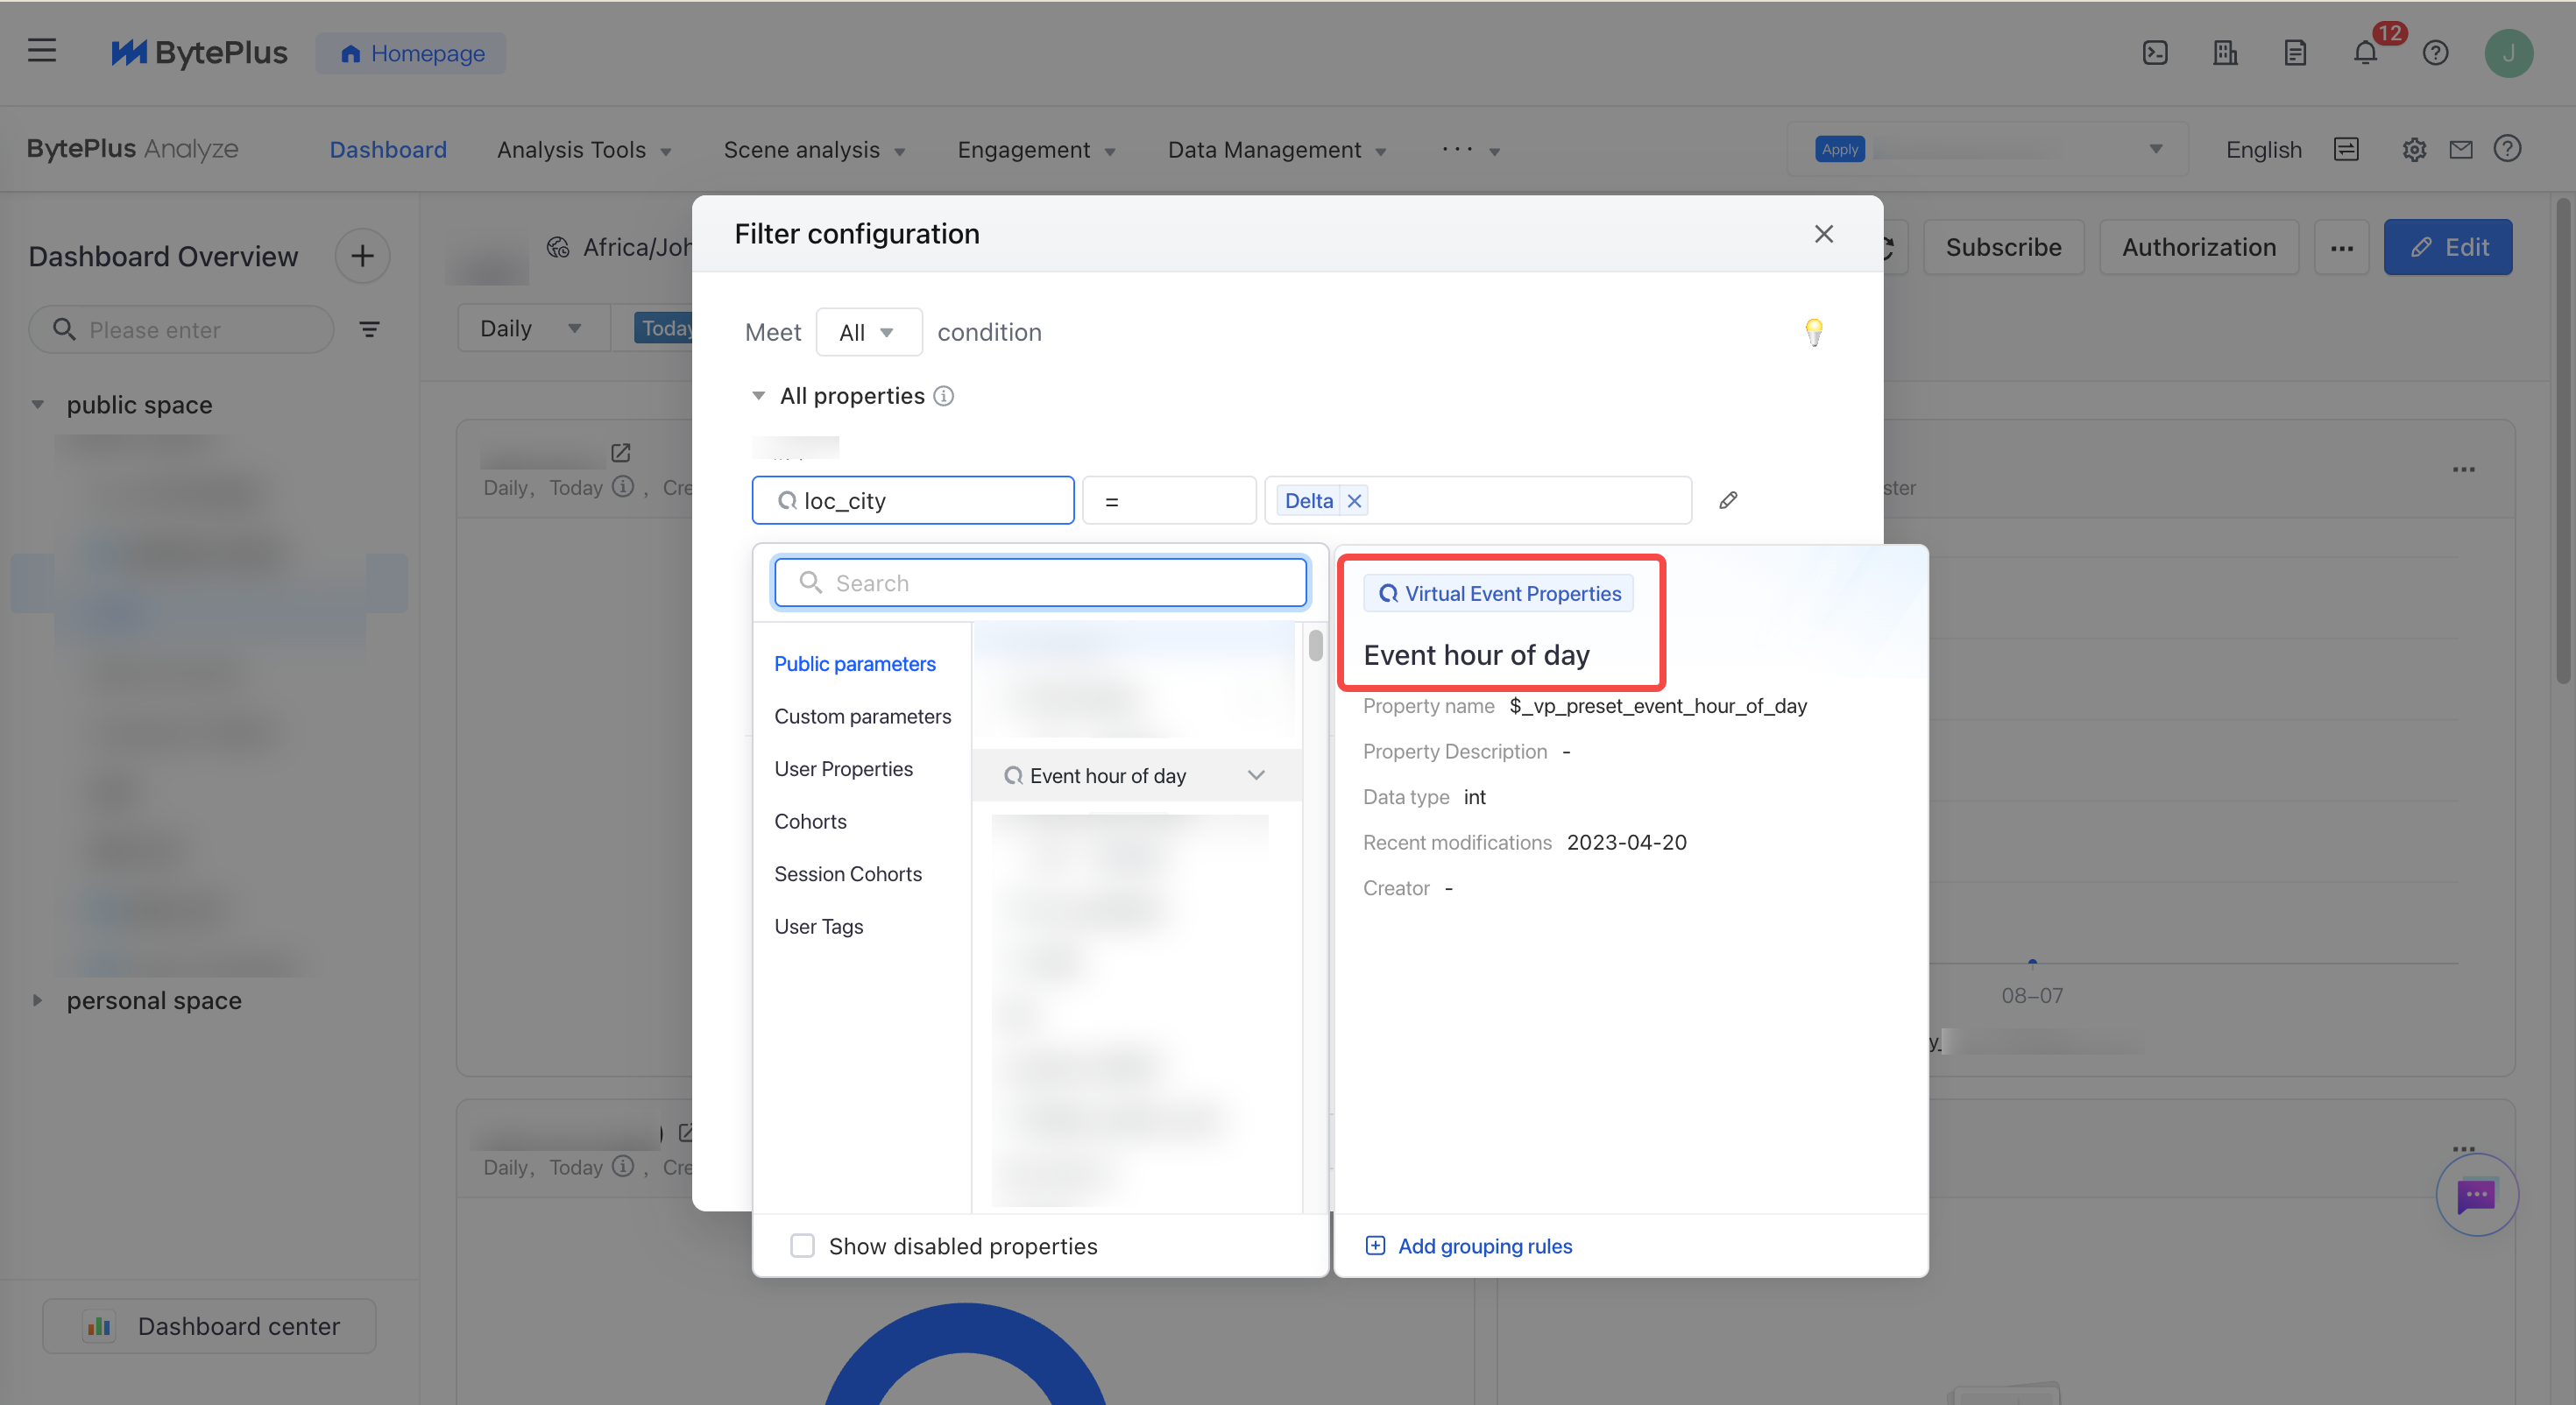The width and height of the screenshot is (2576, 1405).
Task: Enable Show disabled properties checkbox
Action: 802,1246
